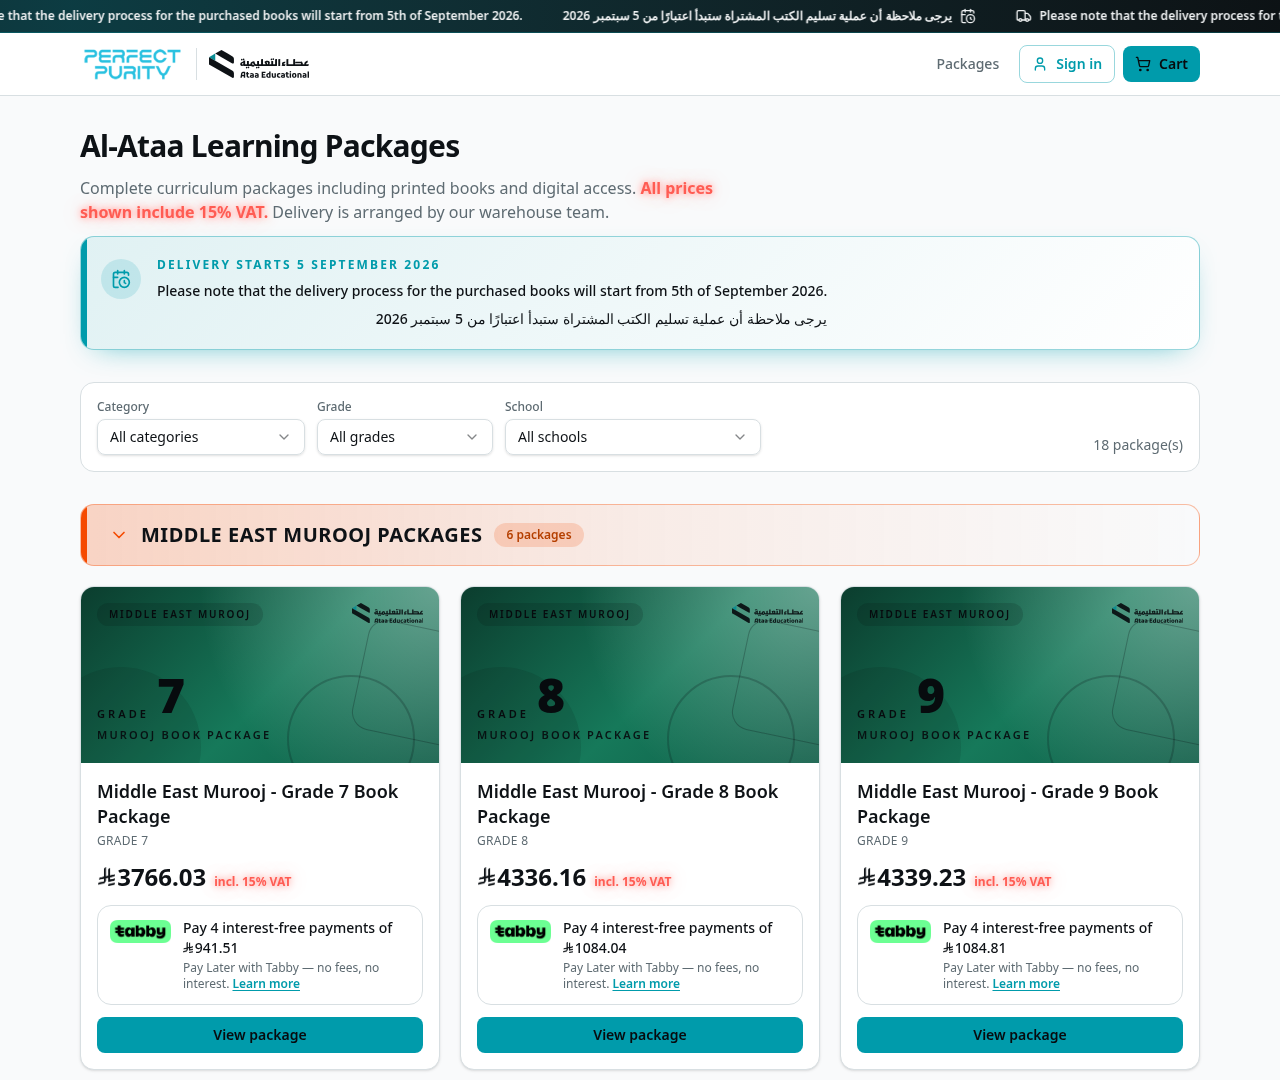The height and width of the screenshot is (1080, 1280).
Task: Click the 3766.03 price on Grade 7 card
Action: pos(152,878)
